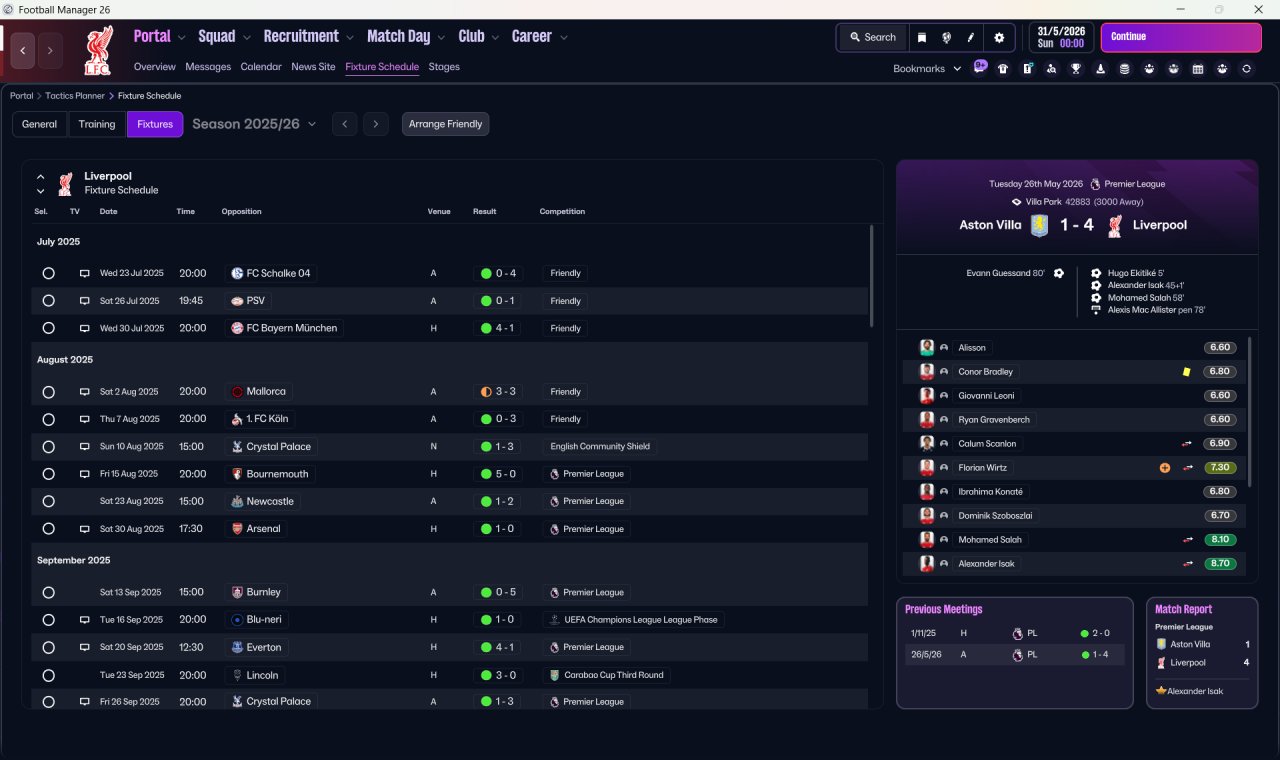Click substitution arrow icon for Calum Scanlon
Image resolution: width=1280 pixels, height=760 pixels.
point(1187,444)
